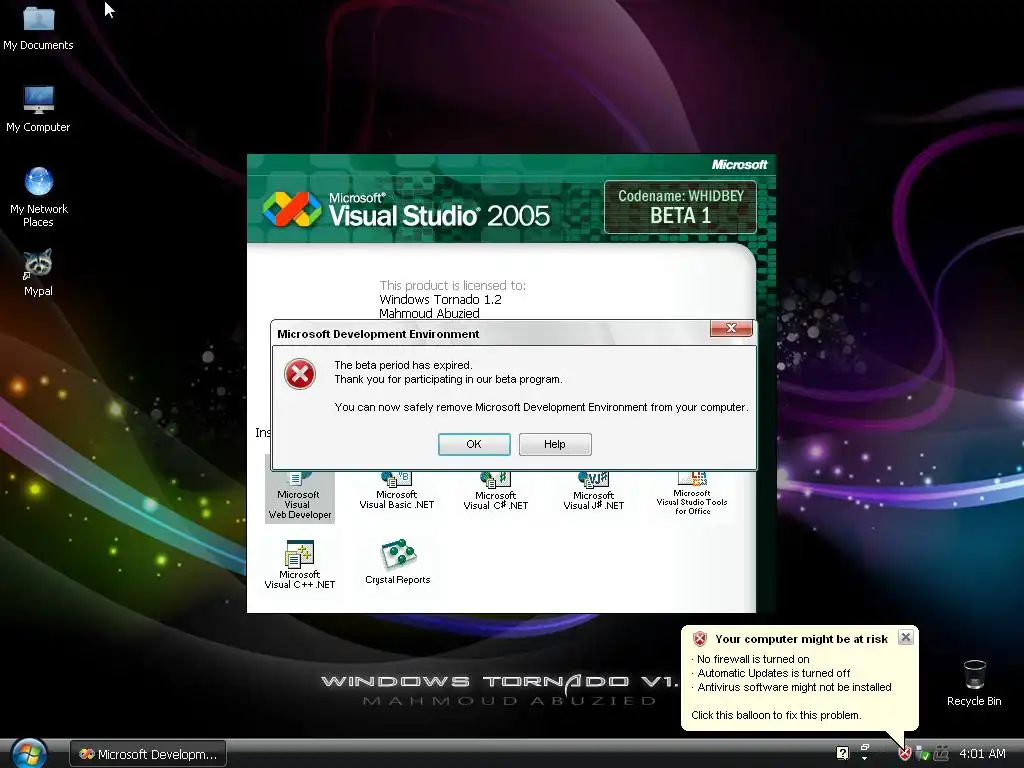
Task: Open the Recycle Bin icon
Action: (974, 682)
